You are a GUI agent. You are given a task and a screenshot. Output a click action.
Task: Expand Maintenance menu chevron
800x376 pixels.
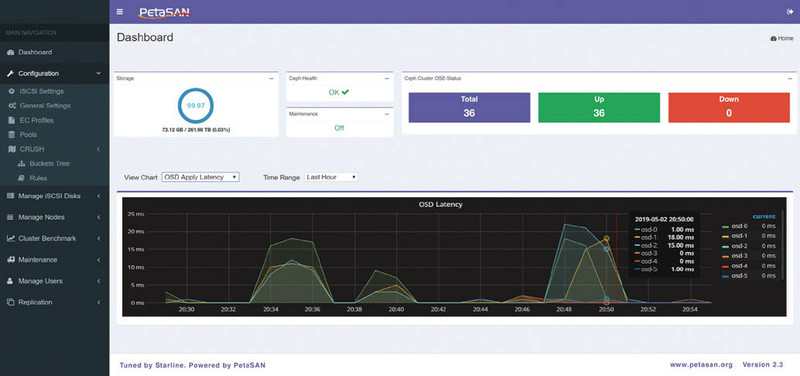[x=98, y=260]
